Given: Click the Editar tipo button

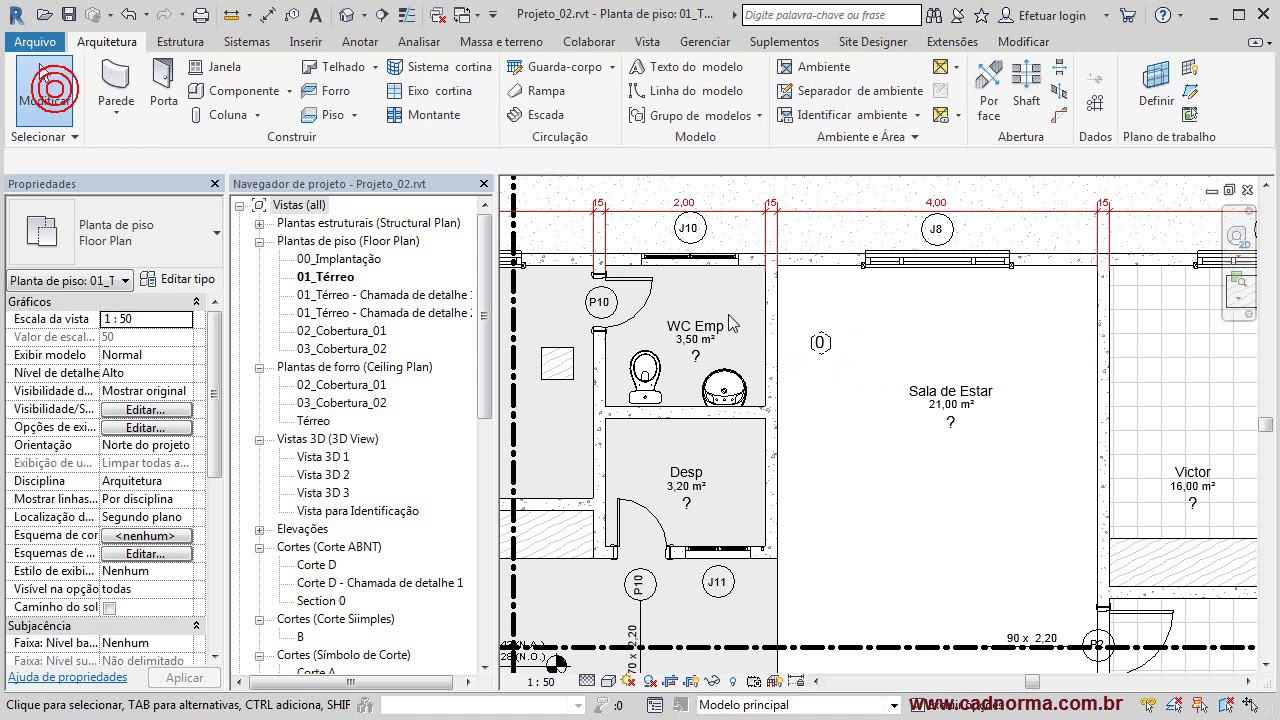Looking at the screenshot, I should [x=177, y=279].
